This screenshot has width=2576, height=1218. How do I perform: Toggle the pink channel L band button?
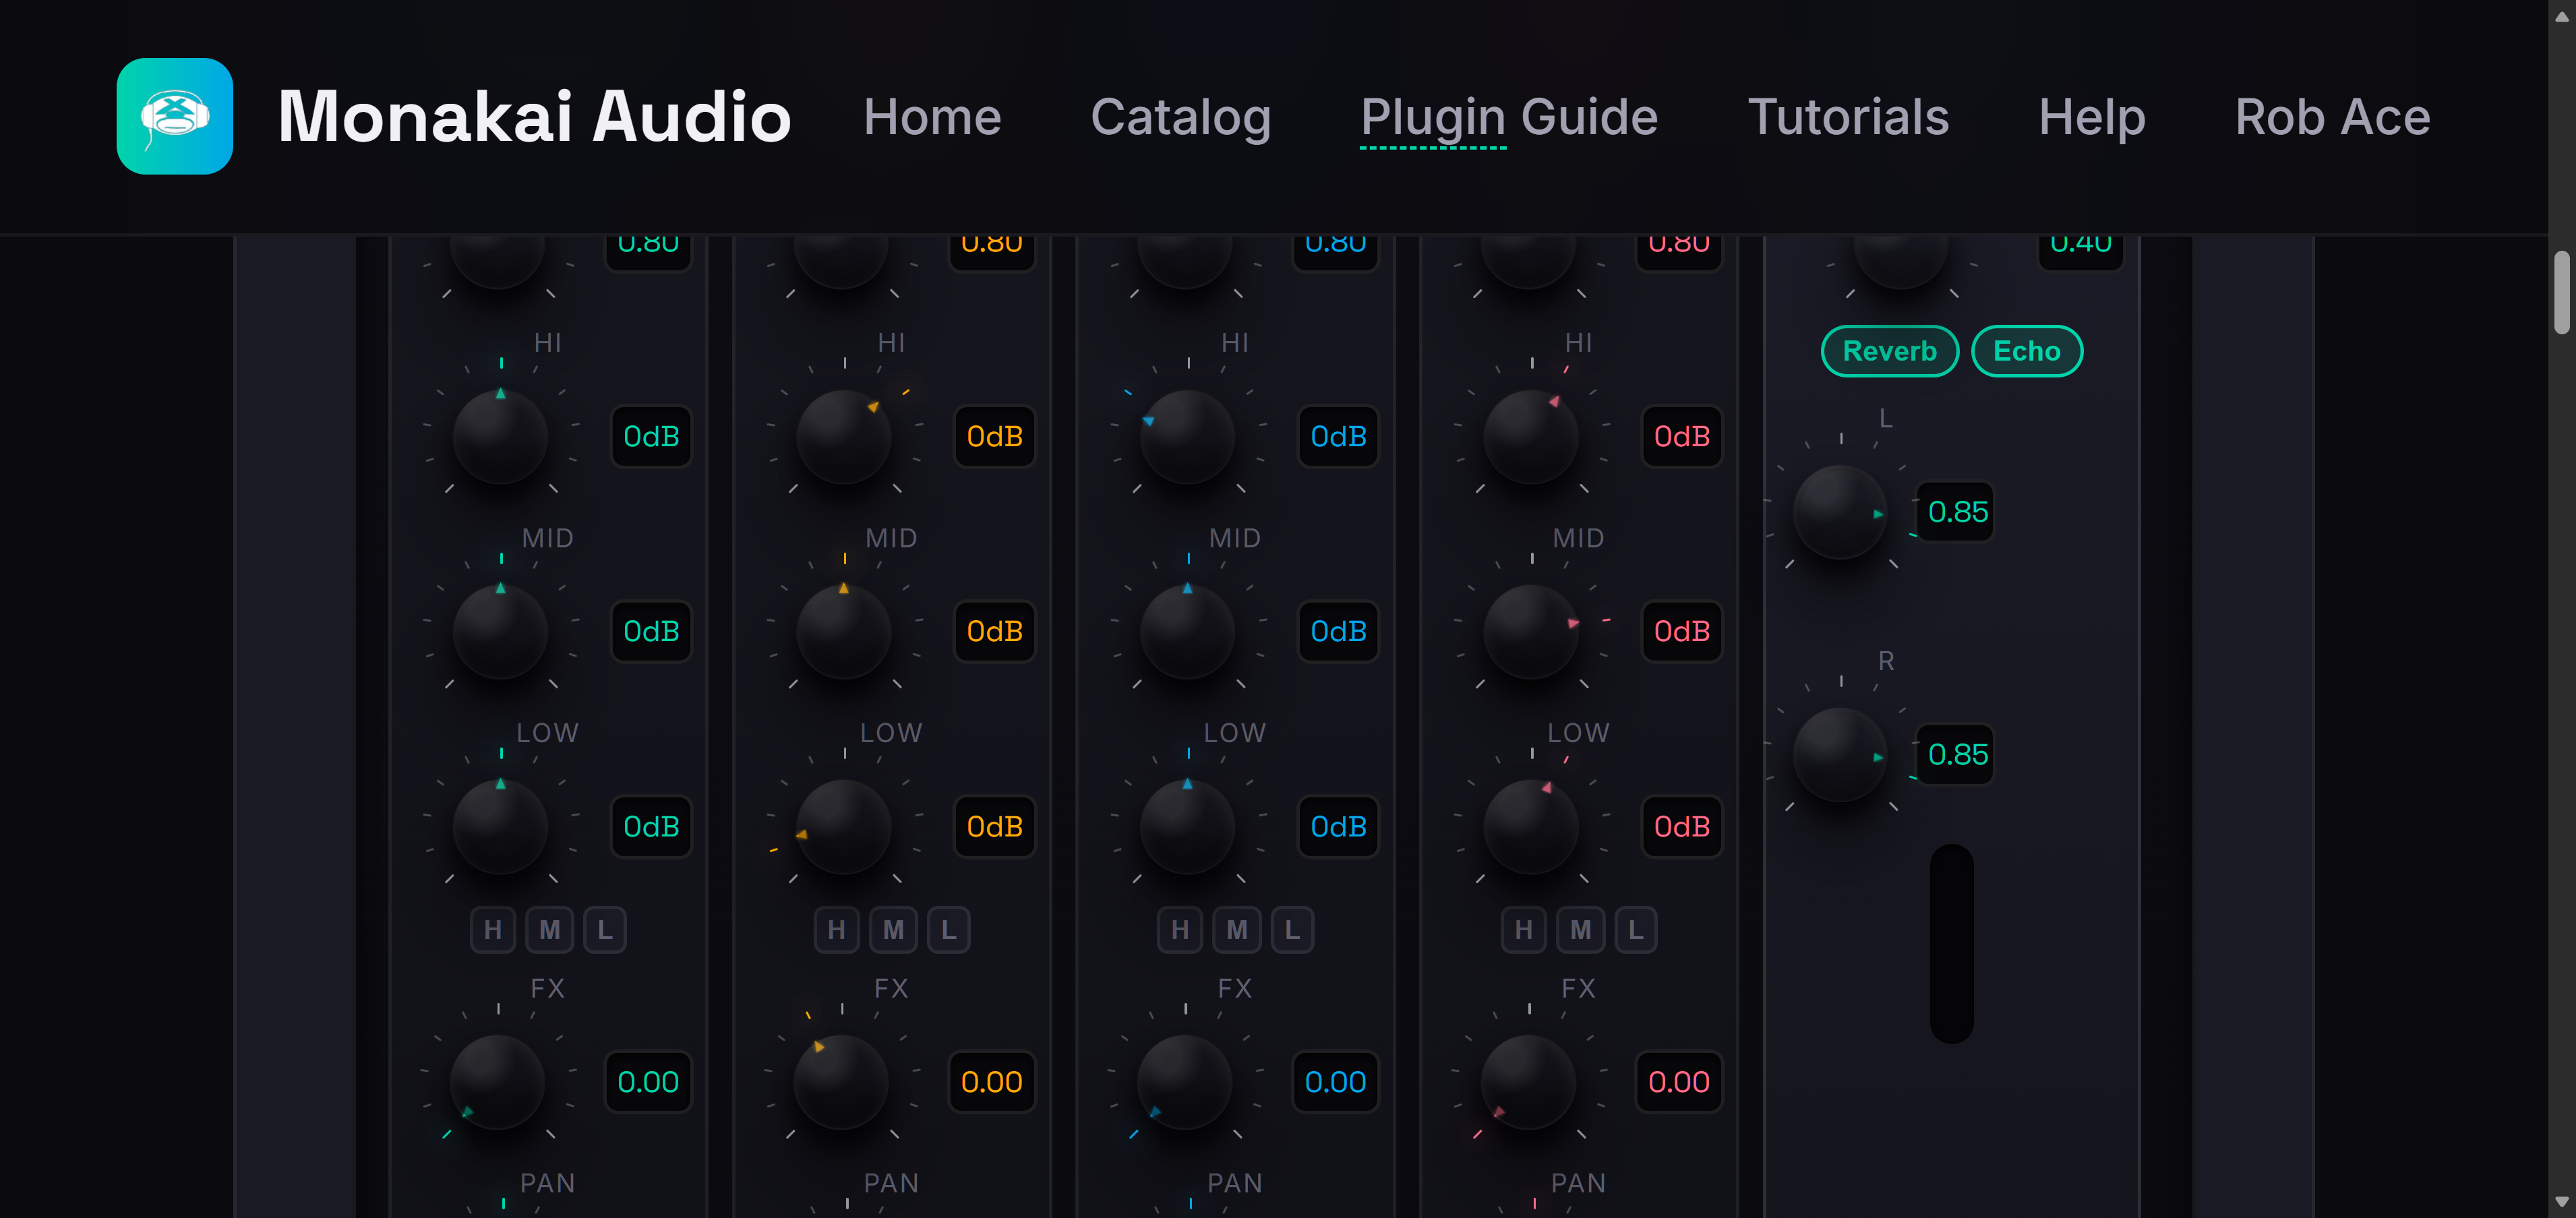pos(1636,930)
